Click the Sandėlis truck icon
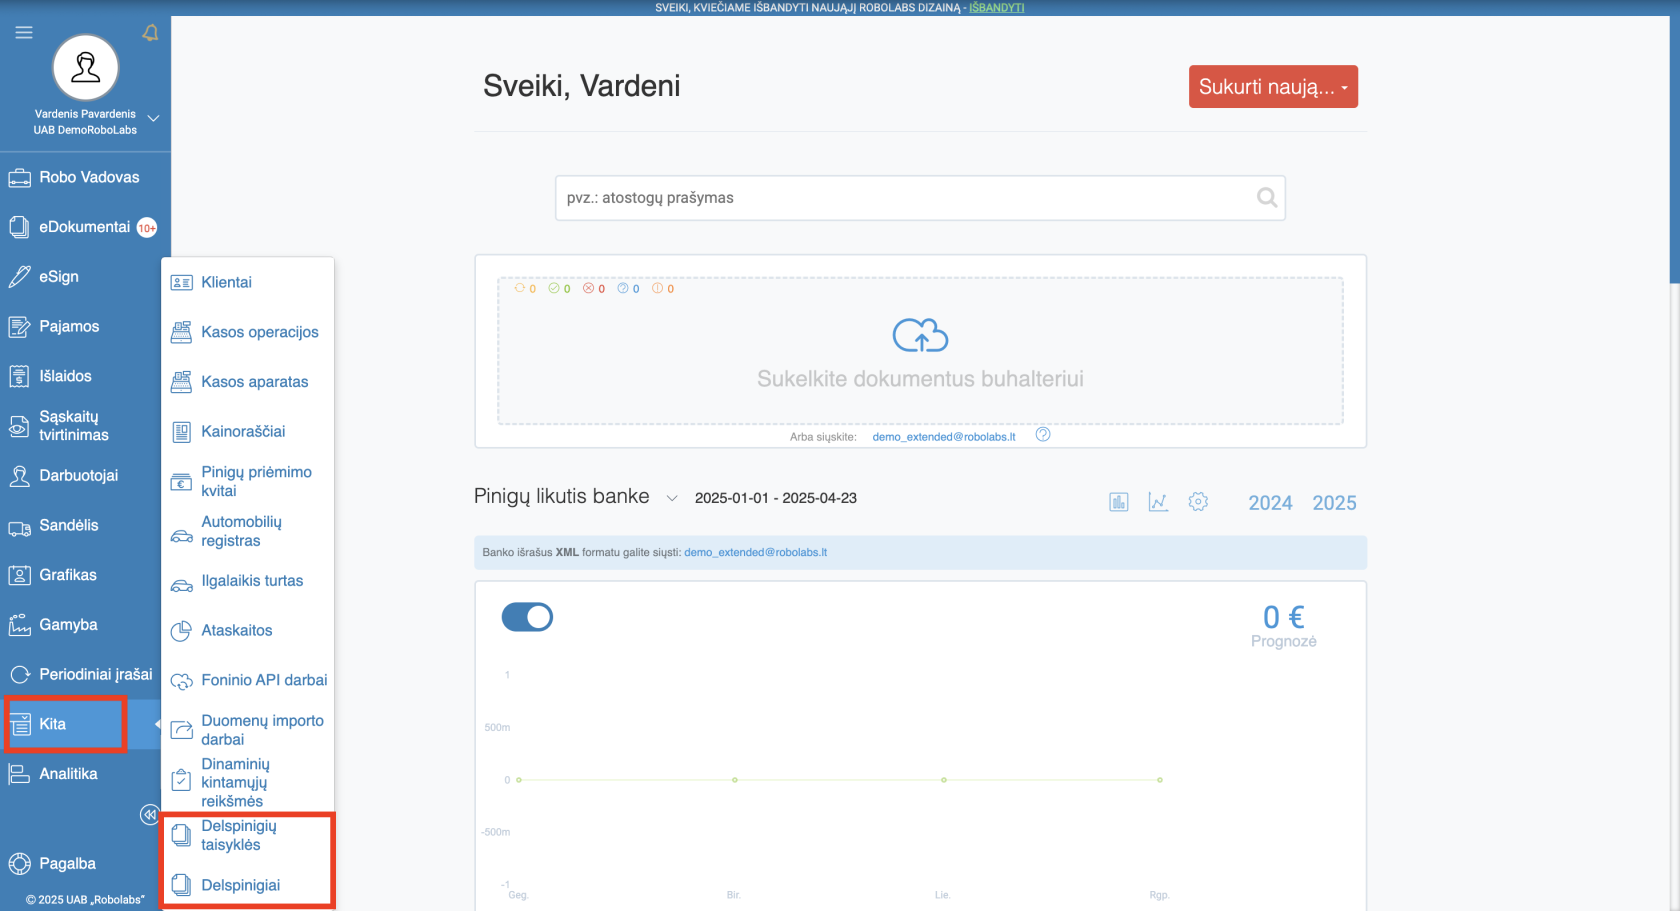 (20, 526)
